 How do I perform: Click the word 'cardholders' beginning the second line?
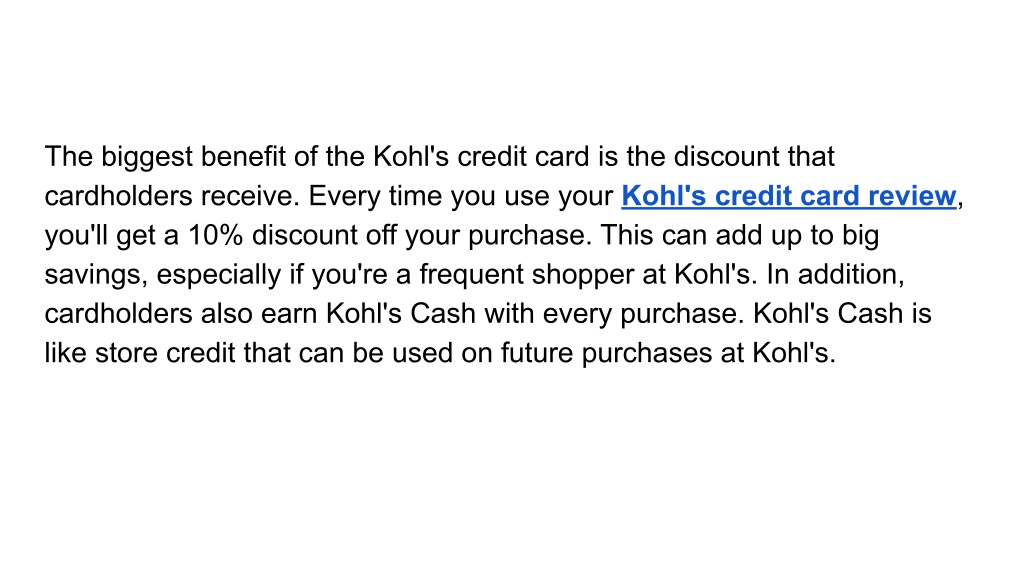pyautogui.click(x=118, y=196)
